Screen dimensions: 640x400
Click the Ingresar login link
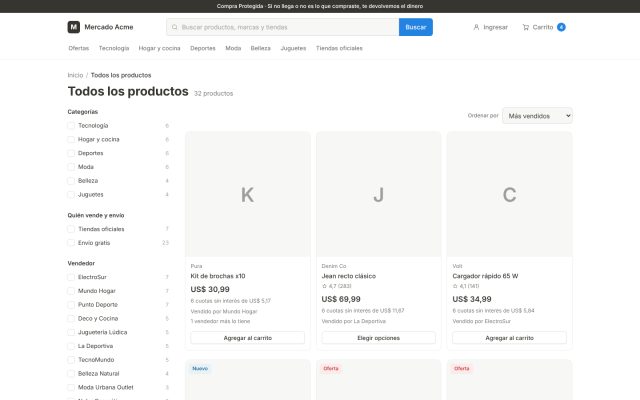point(490,27)
